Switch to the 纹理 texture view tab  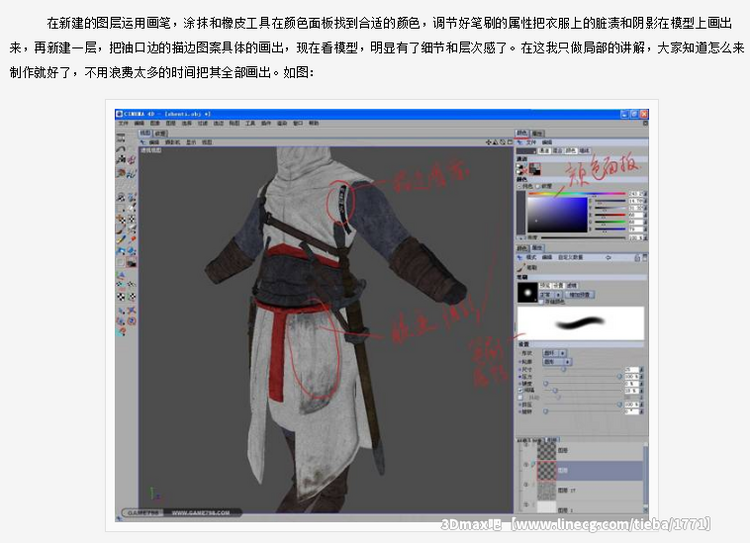[x=161, y=133]
